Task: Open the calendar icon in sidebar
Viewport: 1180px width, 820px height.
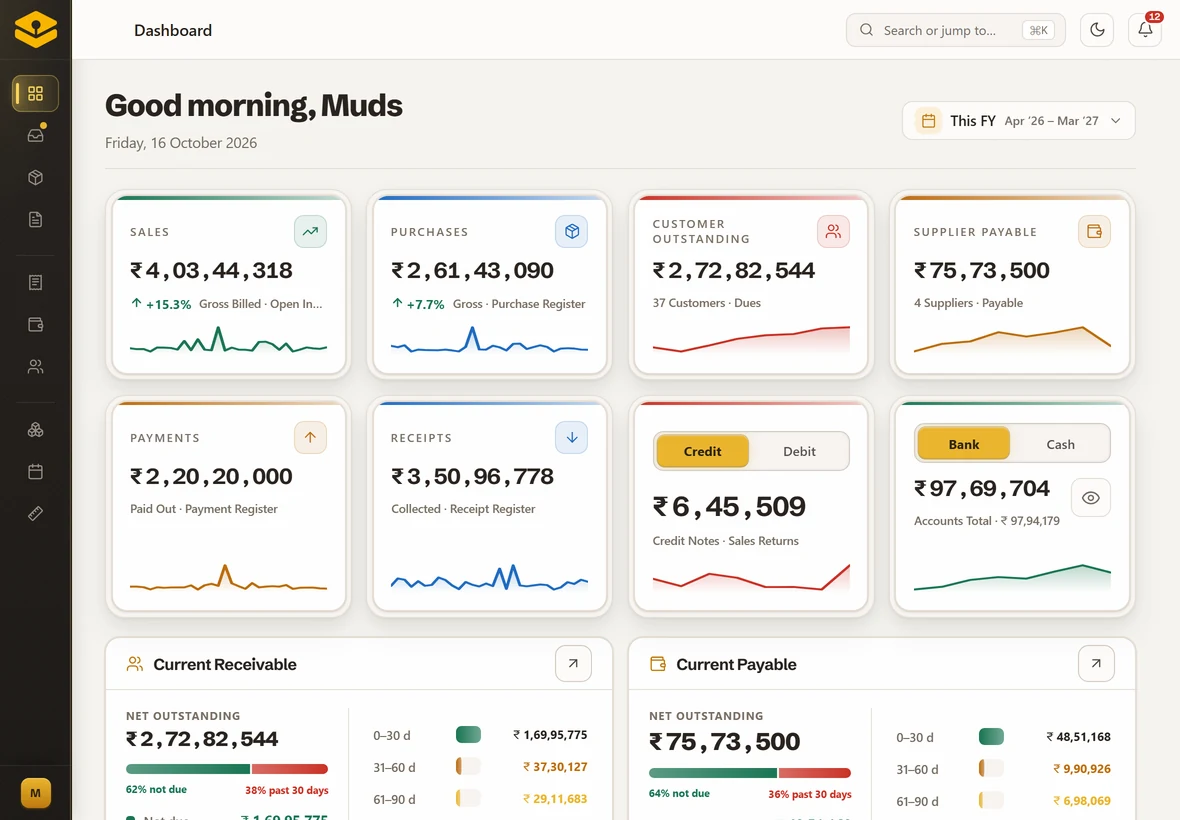Action: tap(35, 472)
